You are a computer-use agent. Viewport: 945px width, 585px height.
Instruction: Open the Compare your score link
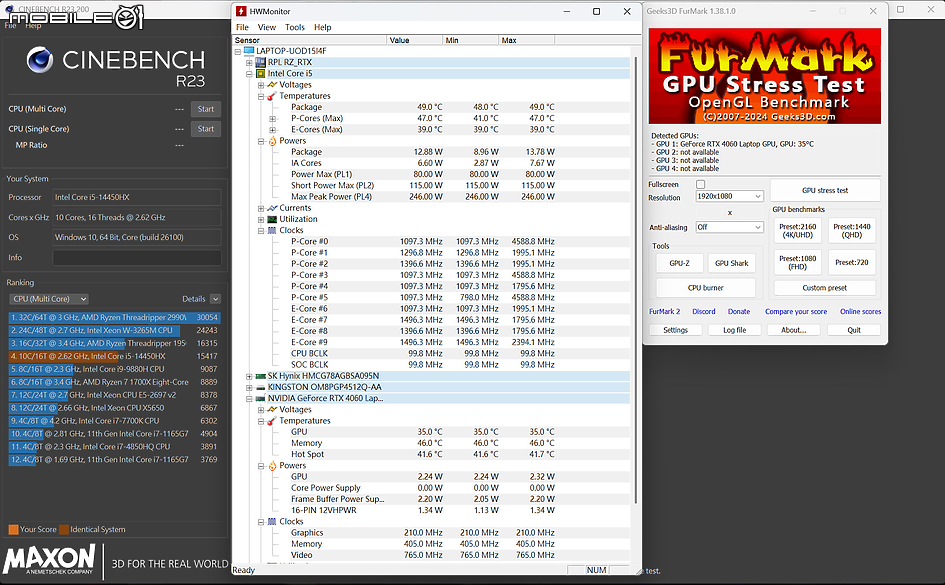point(796,311)
